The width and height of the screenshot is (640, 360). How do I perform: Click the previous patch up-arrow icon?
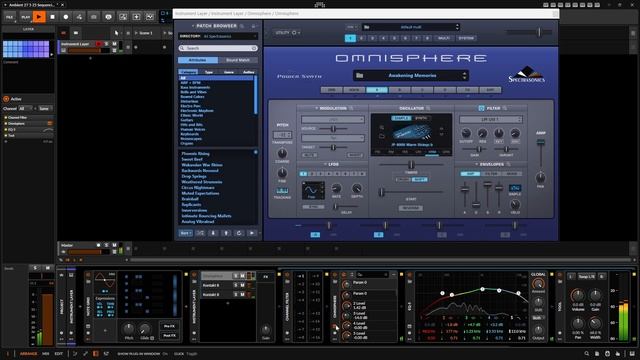point(226,233)
